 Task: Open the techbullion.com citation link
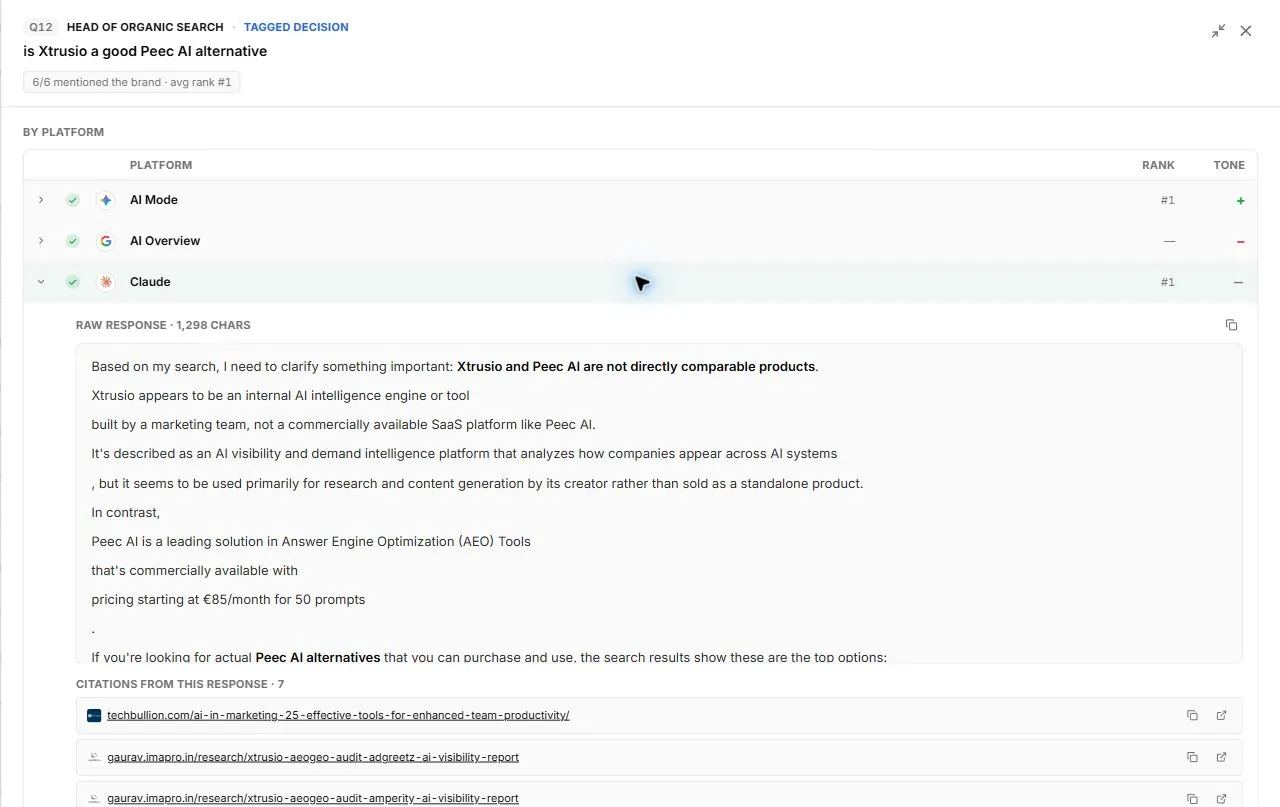[338, 715]
